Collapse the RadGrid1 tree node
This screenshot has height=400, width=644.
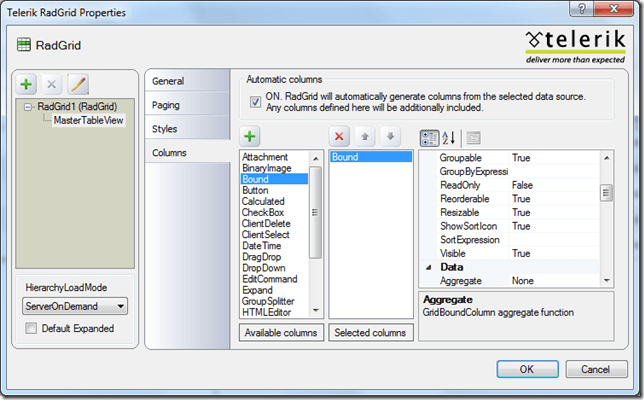pos(28,107)
